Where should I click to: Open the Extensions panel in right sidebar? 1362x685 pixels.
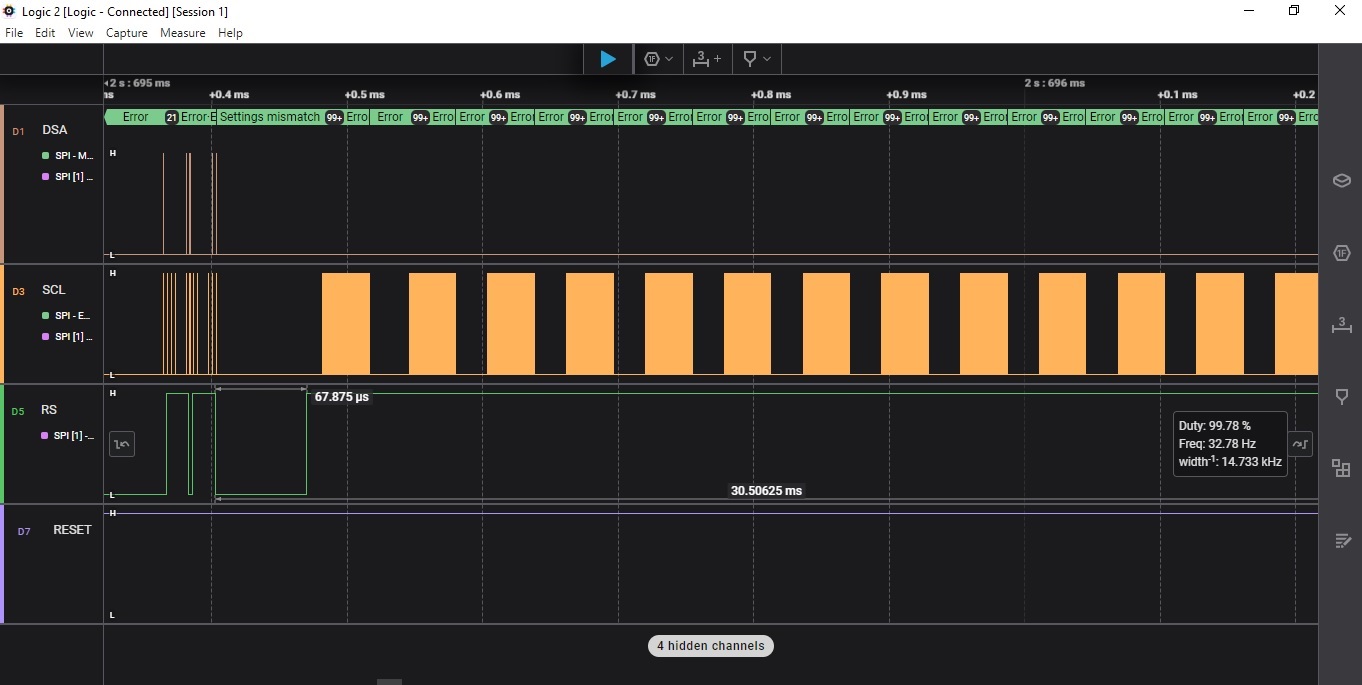click(x=1341, y=468)
